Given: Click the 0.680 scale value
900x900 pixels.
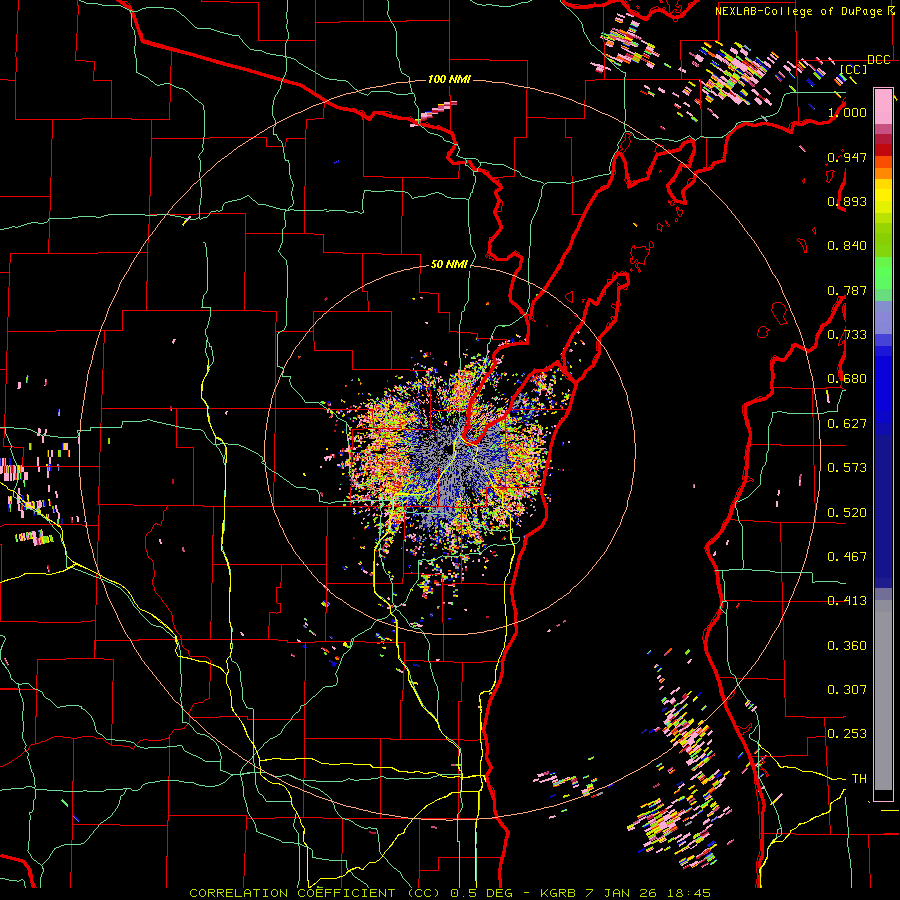Looking at the screenshot, I should coord(847,379).
